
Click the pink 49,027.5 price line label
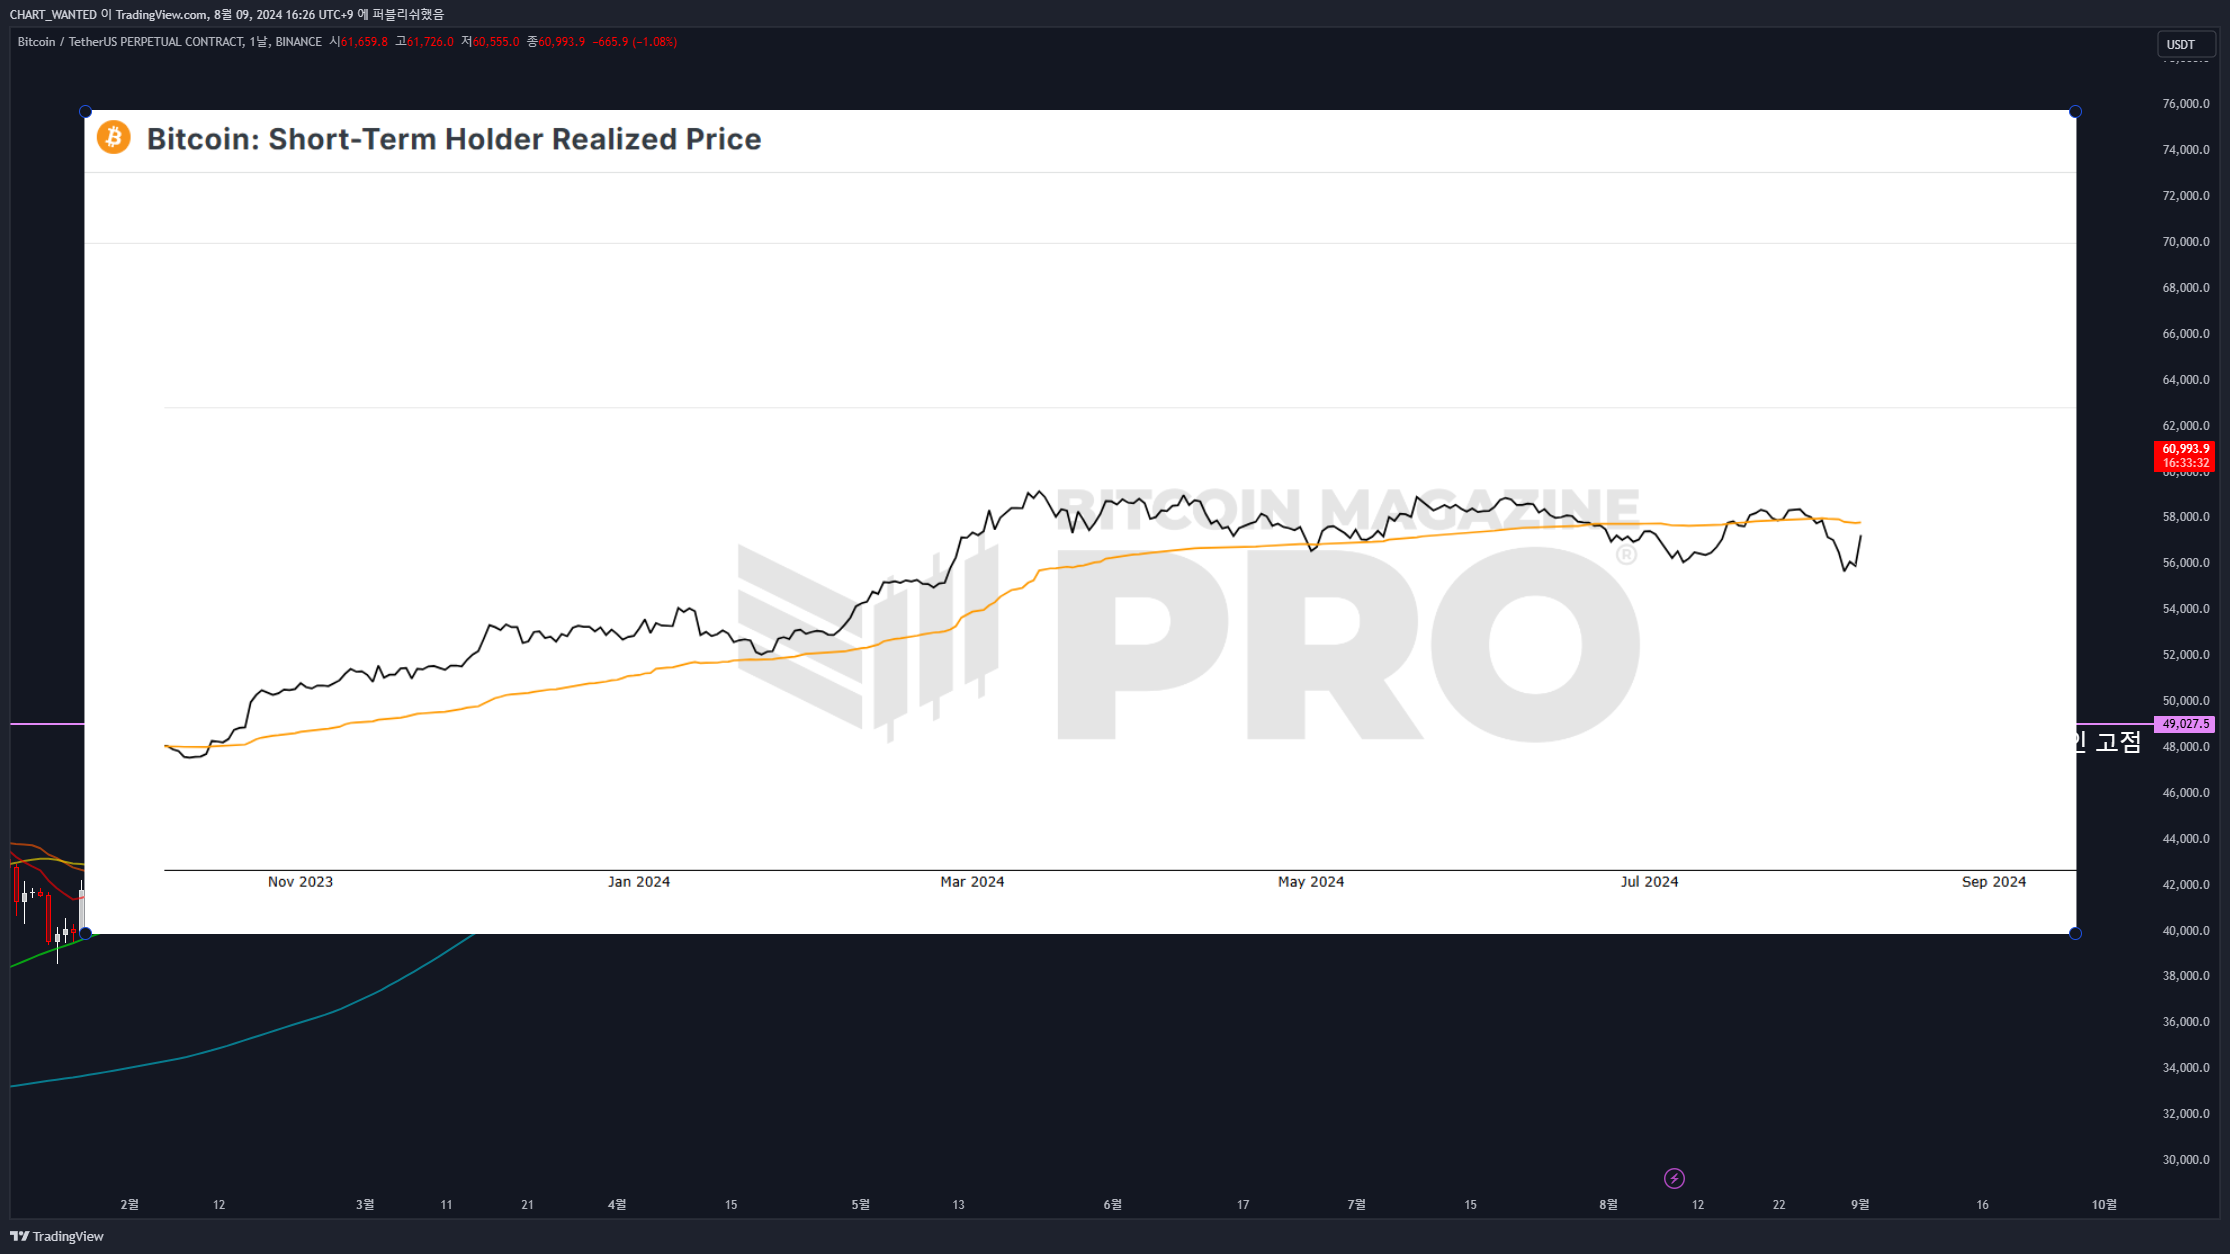[2185, 723]
